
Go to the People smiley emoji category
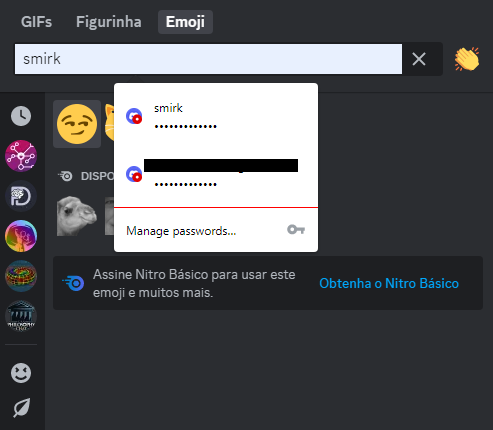pyautogui.click(x=21, y=373)
